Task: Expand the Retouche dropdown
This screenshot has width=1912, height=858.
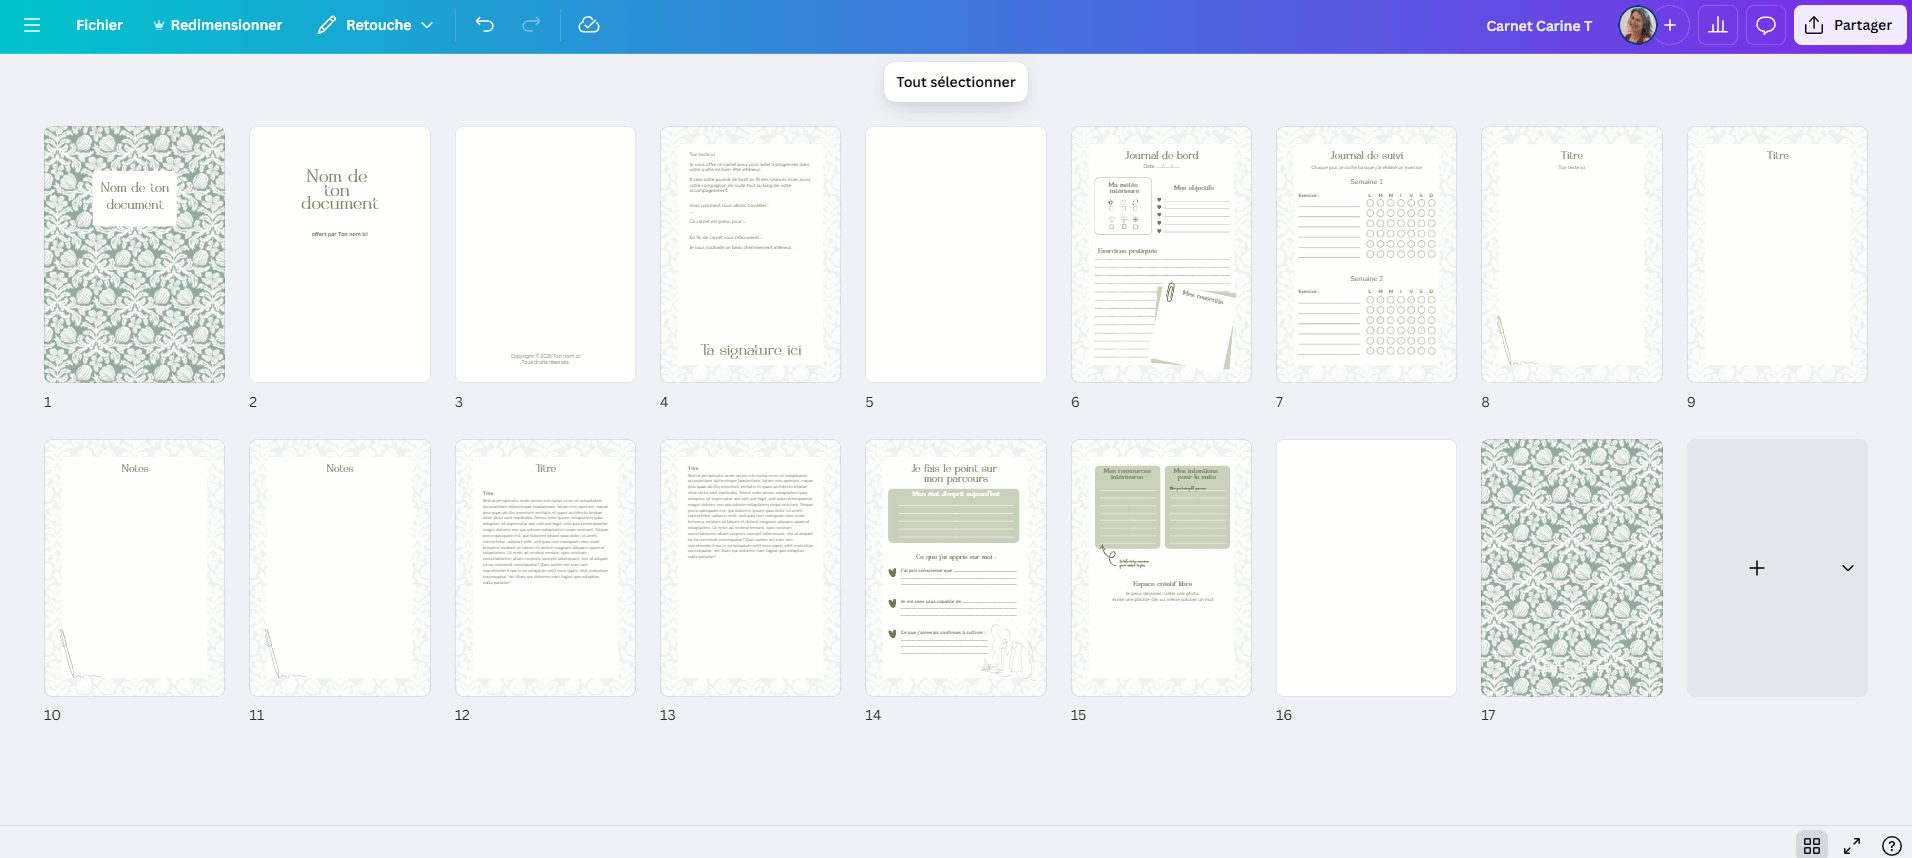Action: tap(428, 25)
